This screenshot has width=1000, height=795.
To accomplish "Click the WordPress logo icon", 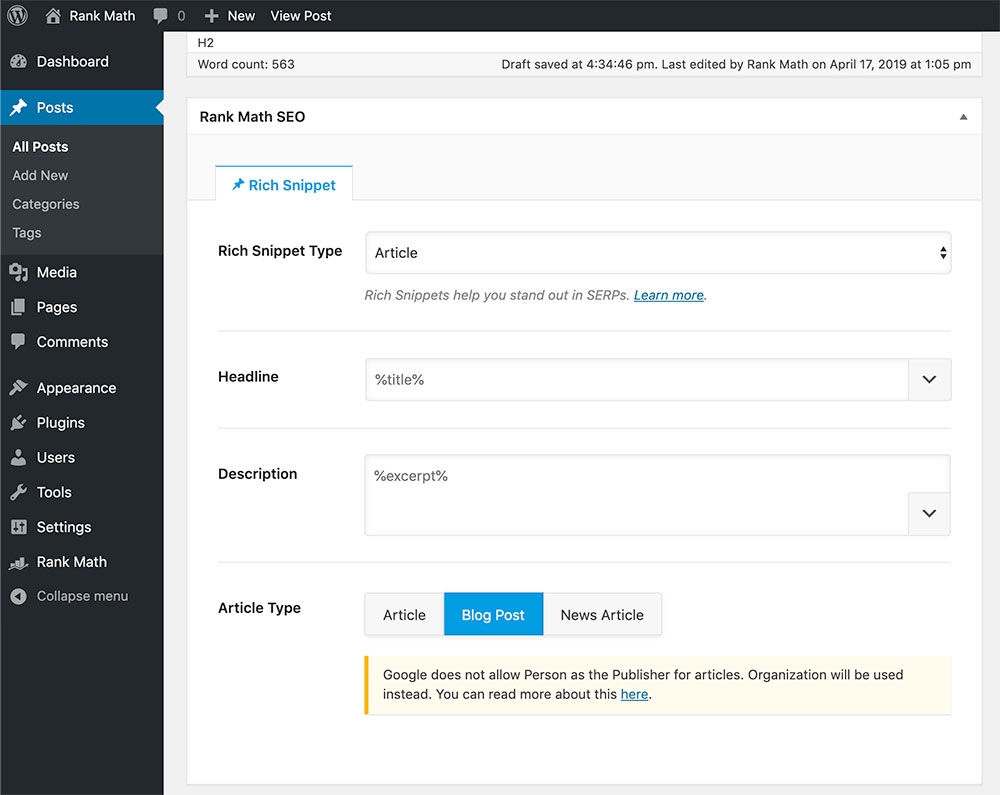I will pos(17,16).
